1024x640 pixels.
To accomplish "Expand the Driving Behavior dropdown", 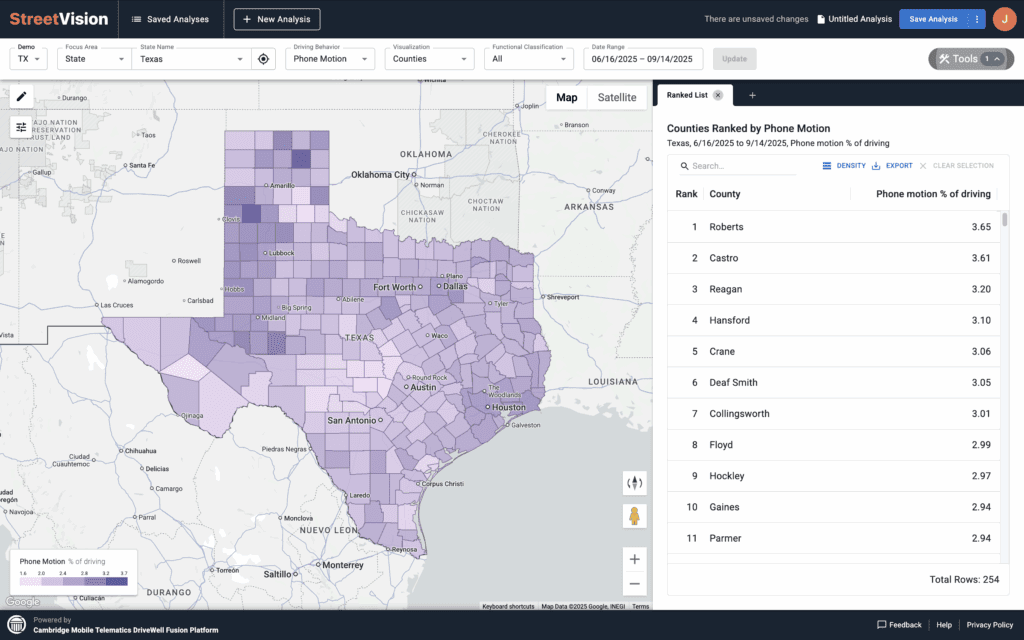I will click(x=329, y=59).
